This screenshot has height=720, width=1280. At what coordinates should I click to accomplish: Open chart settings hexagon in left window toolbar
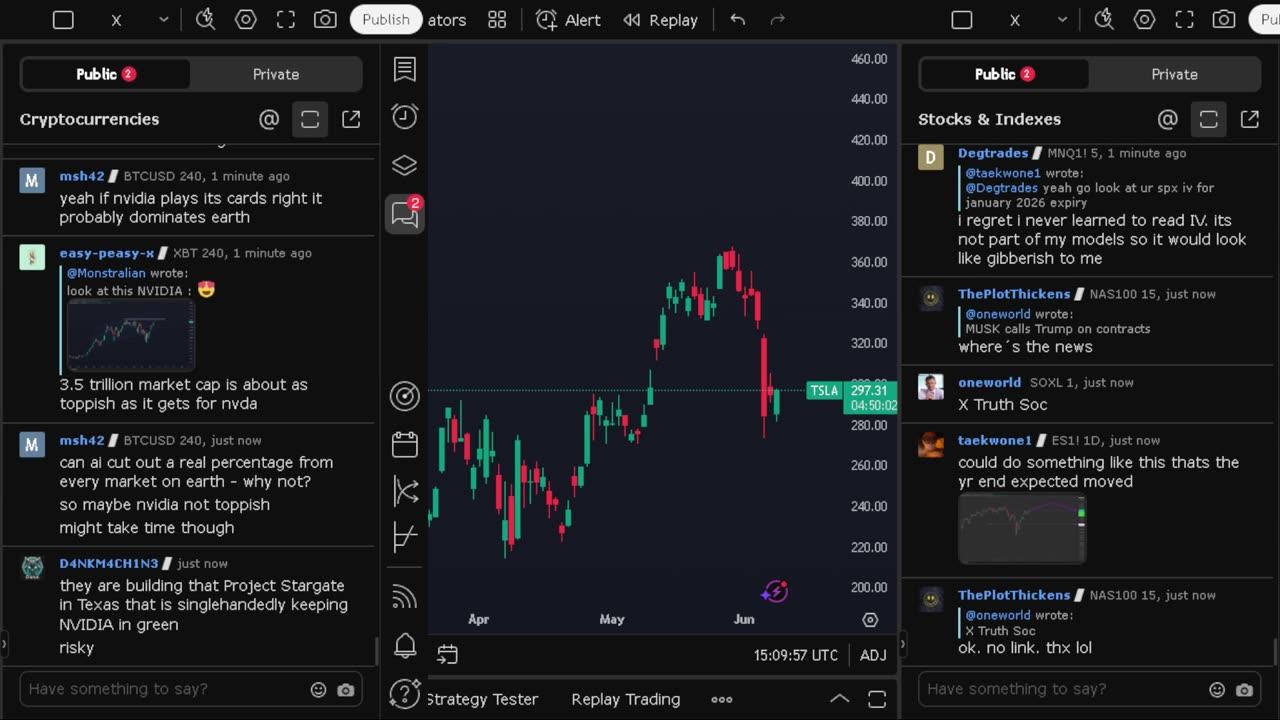click(x=245, y=20)
